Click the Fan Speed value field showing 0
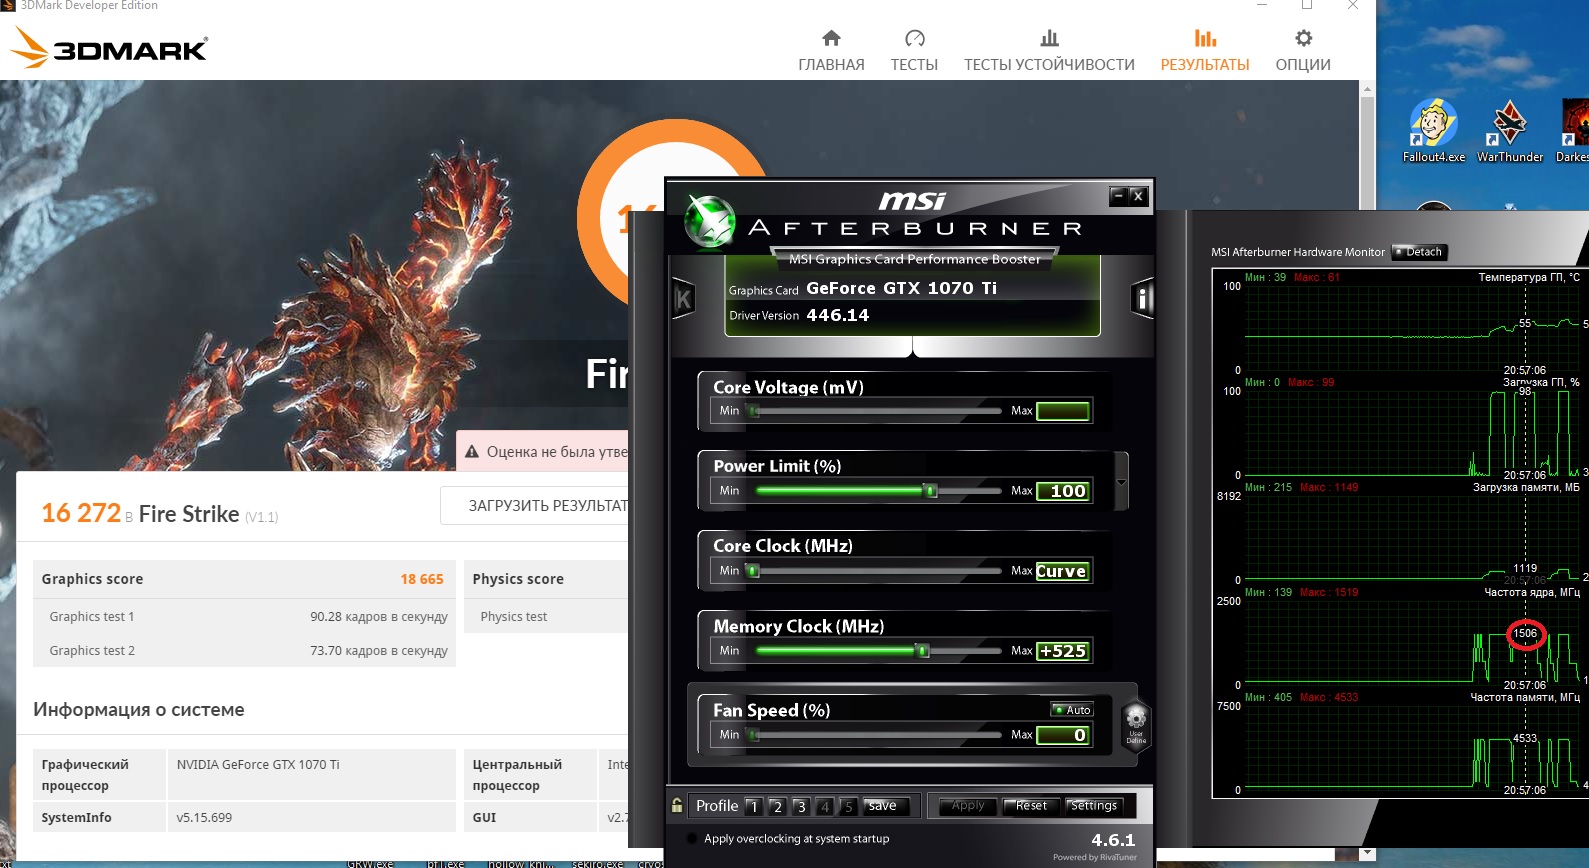 click(x=1063, y=735)
